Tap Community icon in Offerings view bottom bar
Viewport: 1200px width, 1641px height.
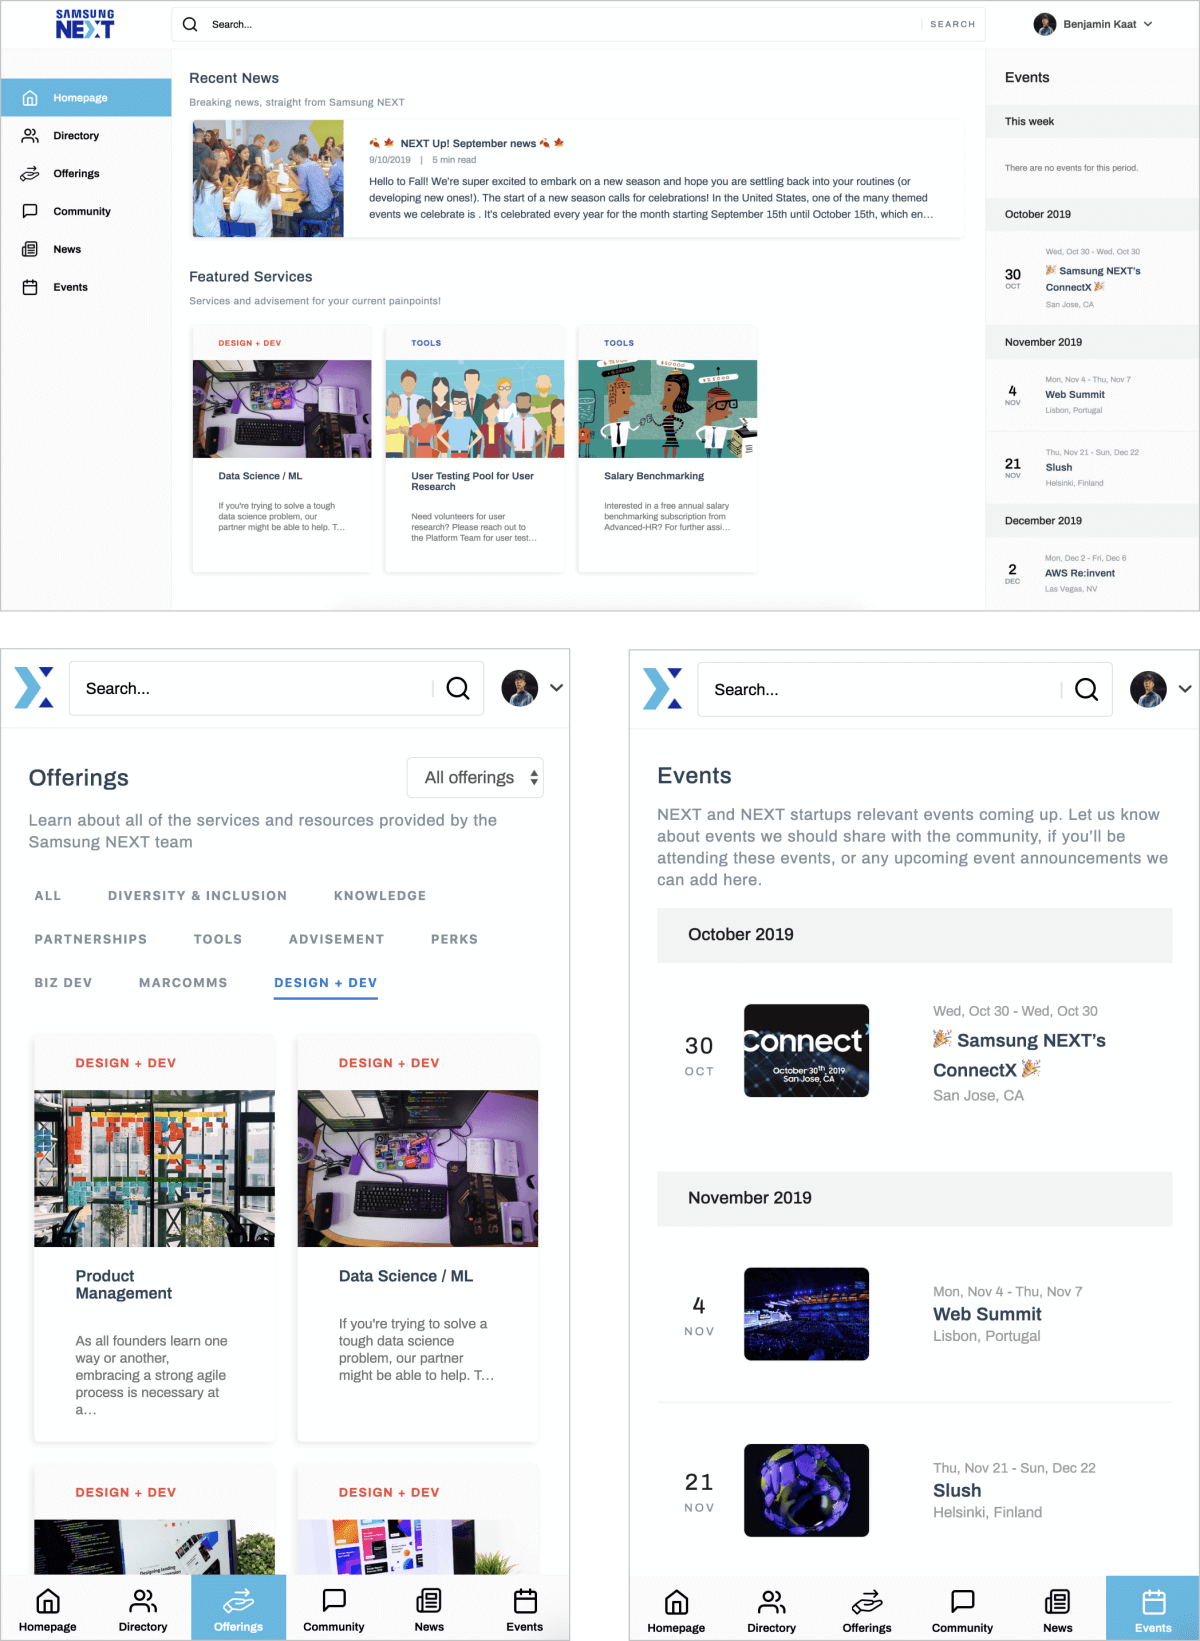[x=334, y=1601]
